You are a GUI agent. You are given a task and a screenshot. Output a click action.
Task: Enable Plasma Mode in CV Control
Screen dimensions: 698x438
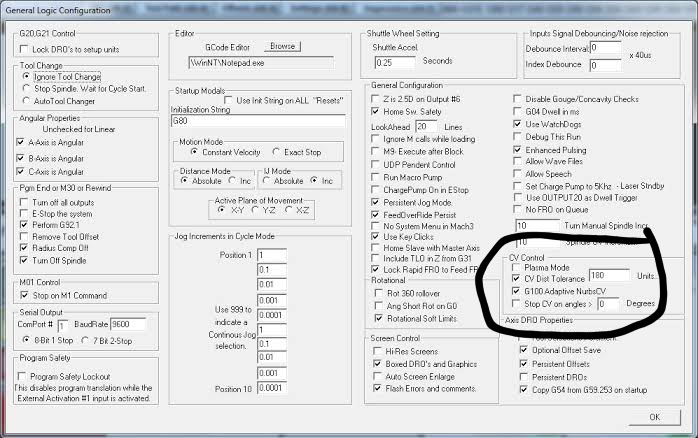(x=516, y=267)
